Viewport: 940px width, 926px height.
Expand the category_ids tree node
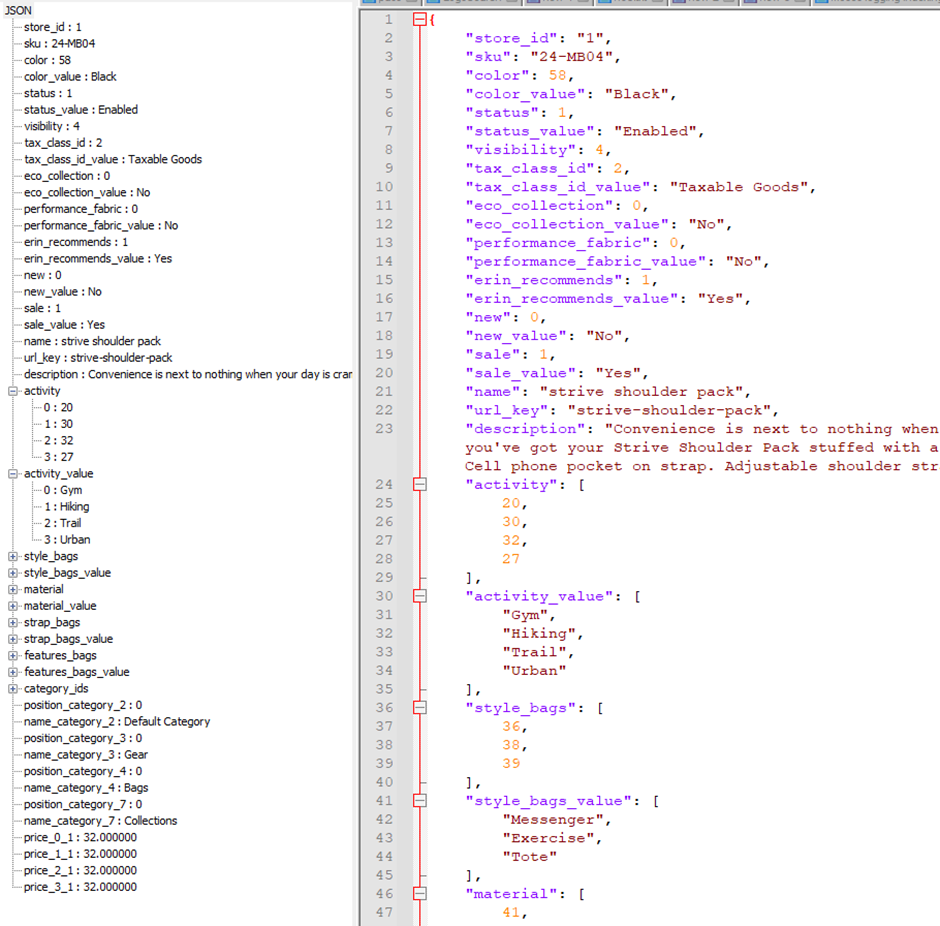13,689
